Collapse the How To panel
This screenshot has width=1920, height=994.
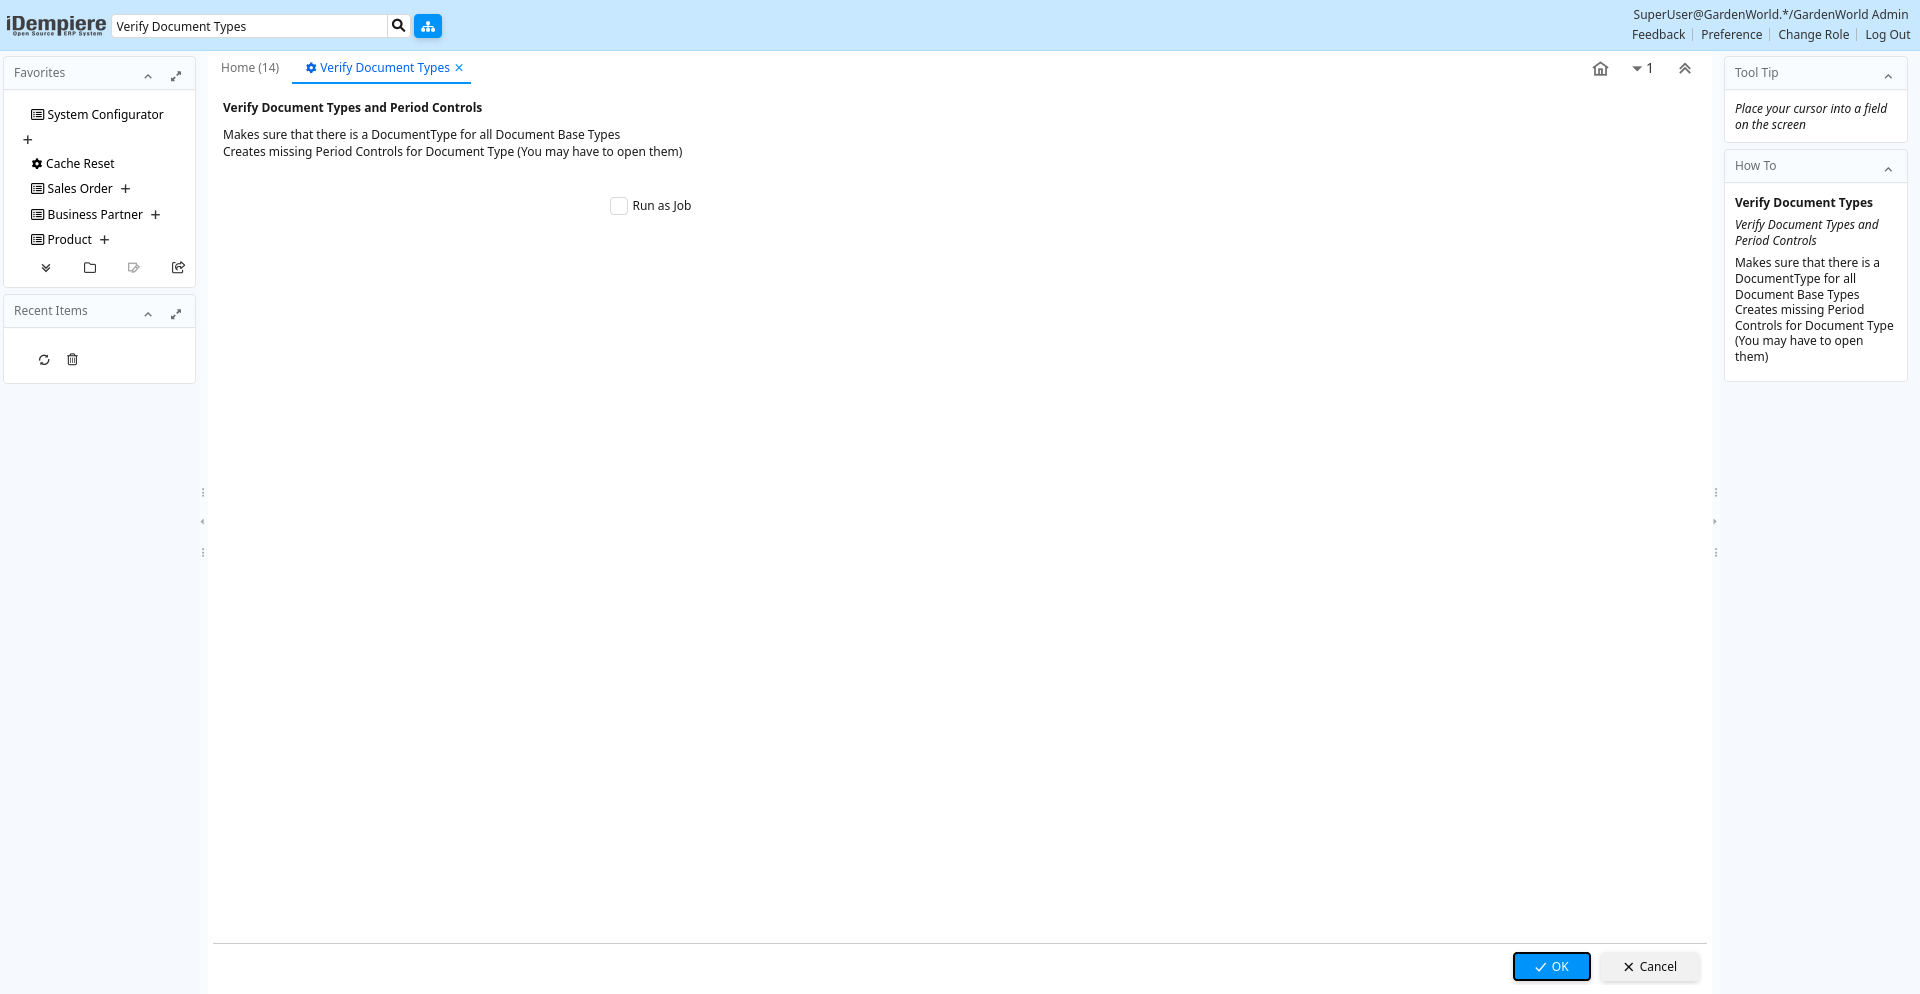pyautogui.click(x=1888, y=169)
